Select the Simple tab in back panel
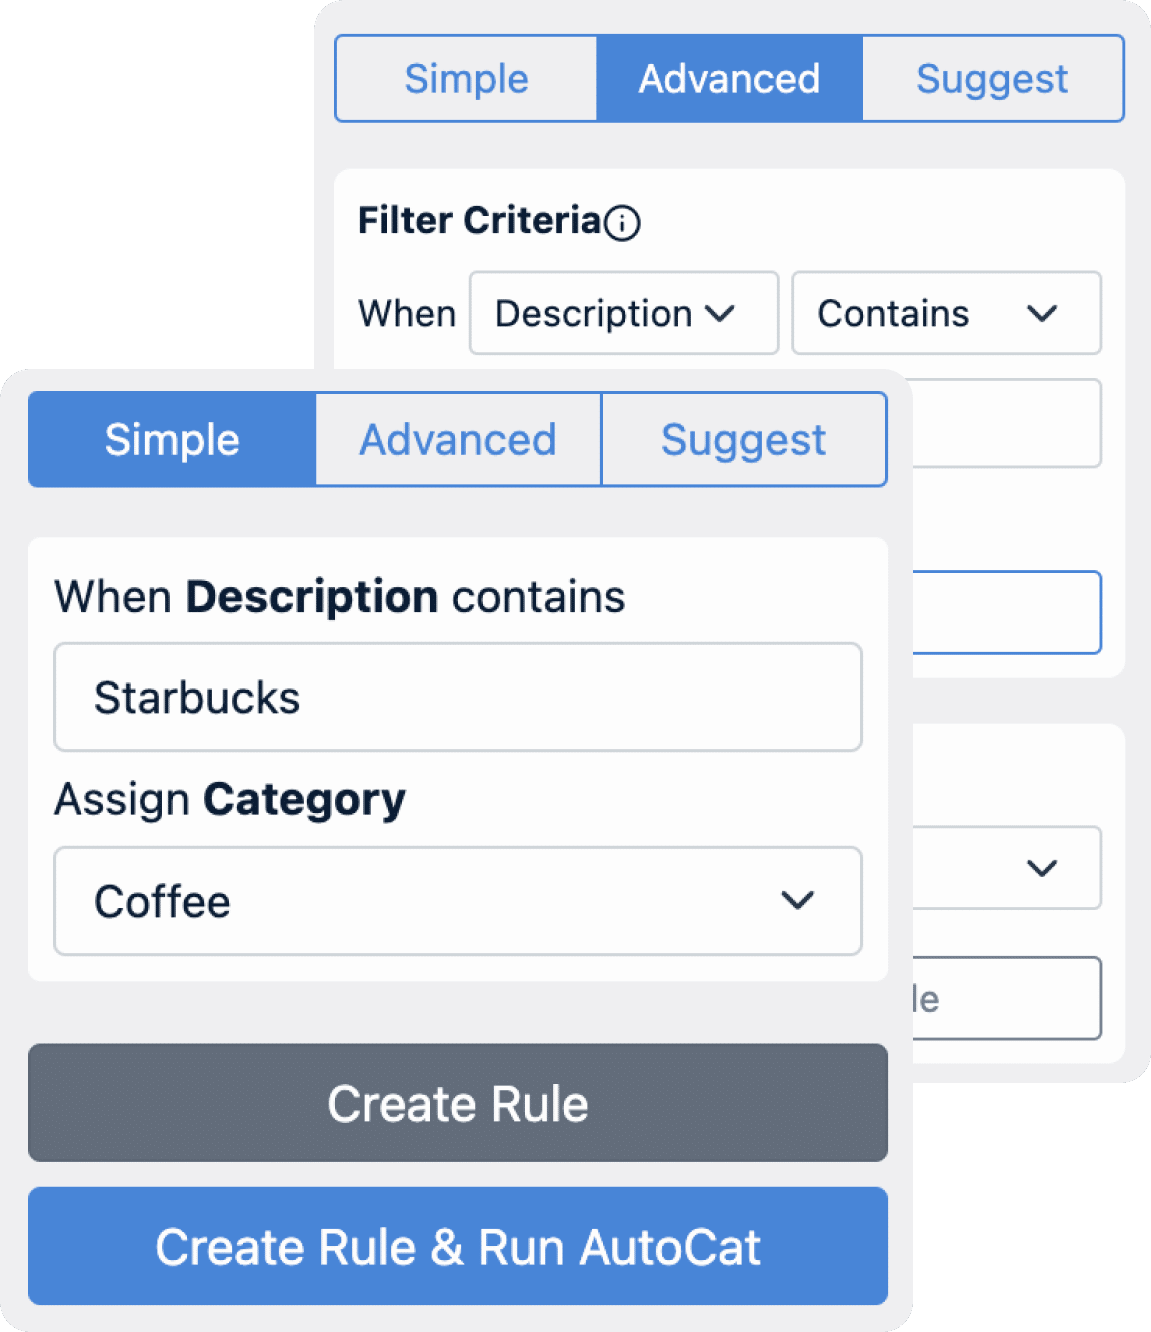This screenshot has width=1151, height=1332. tap(467, 79)
